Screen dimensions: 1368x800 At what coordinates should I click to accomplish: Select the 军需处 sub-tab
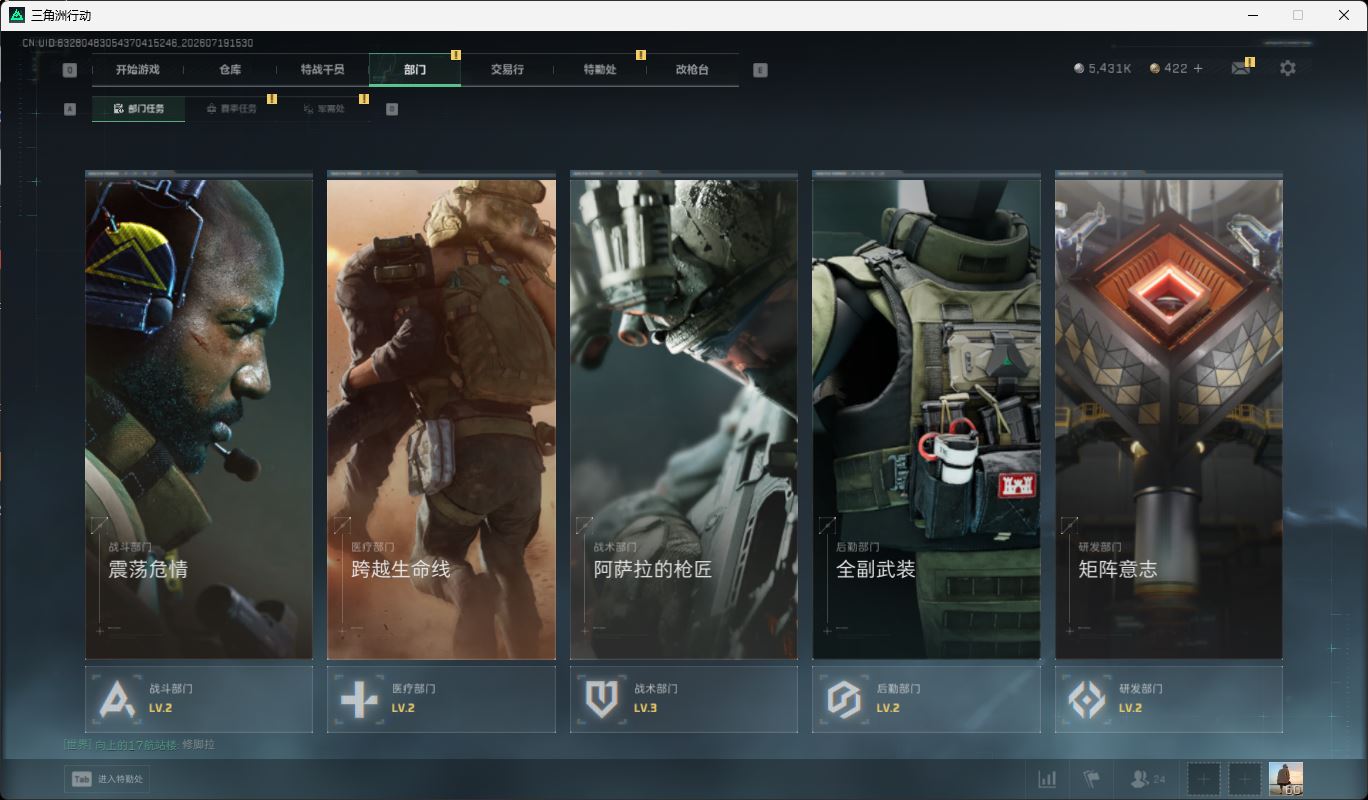click(x=324, y=109)
